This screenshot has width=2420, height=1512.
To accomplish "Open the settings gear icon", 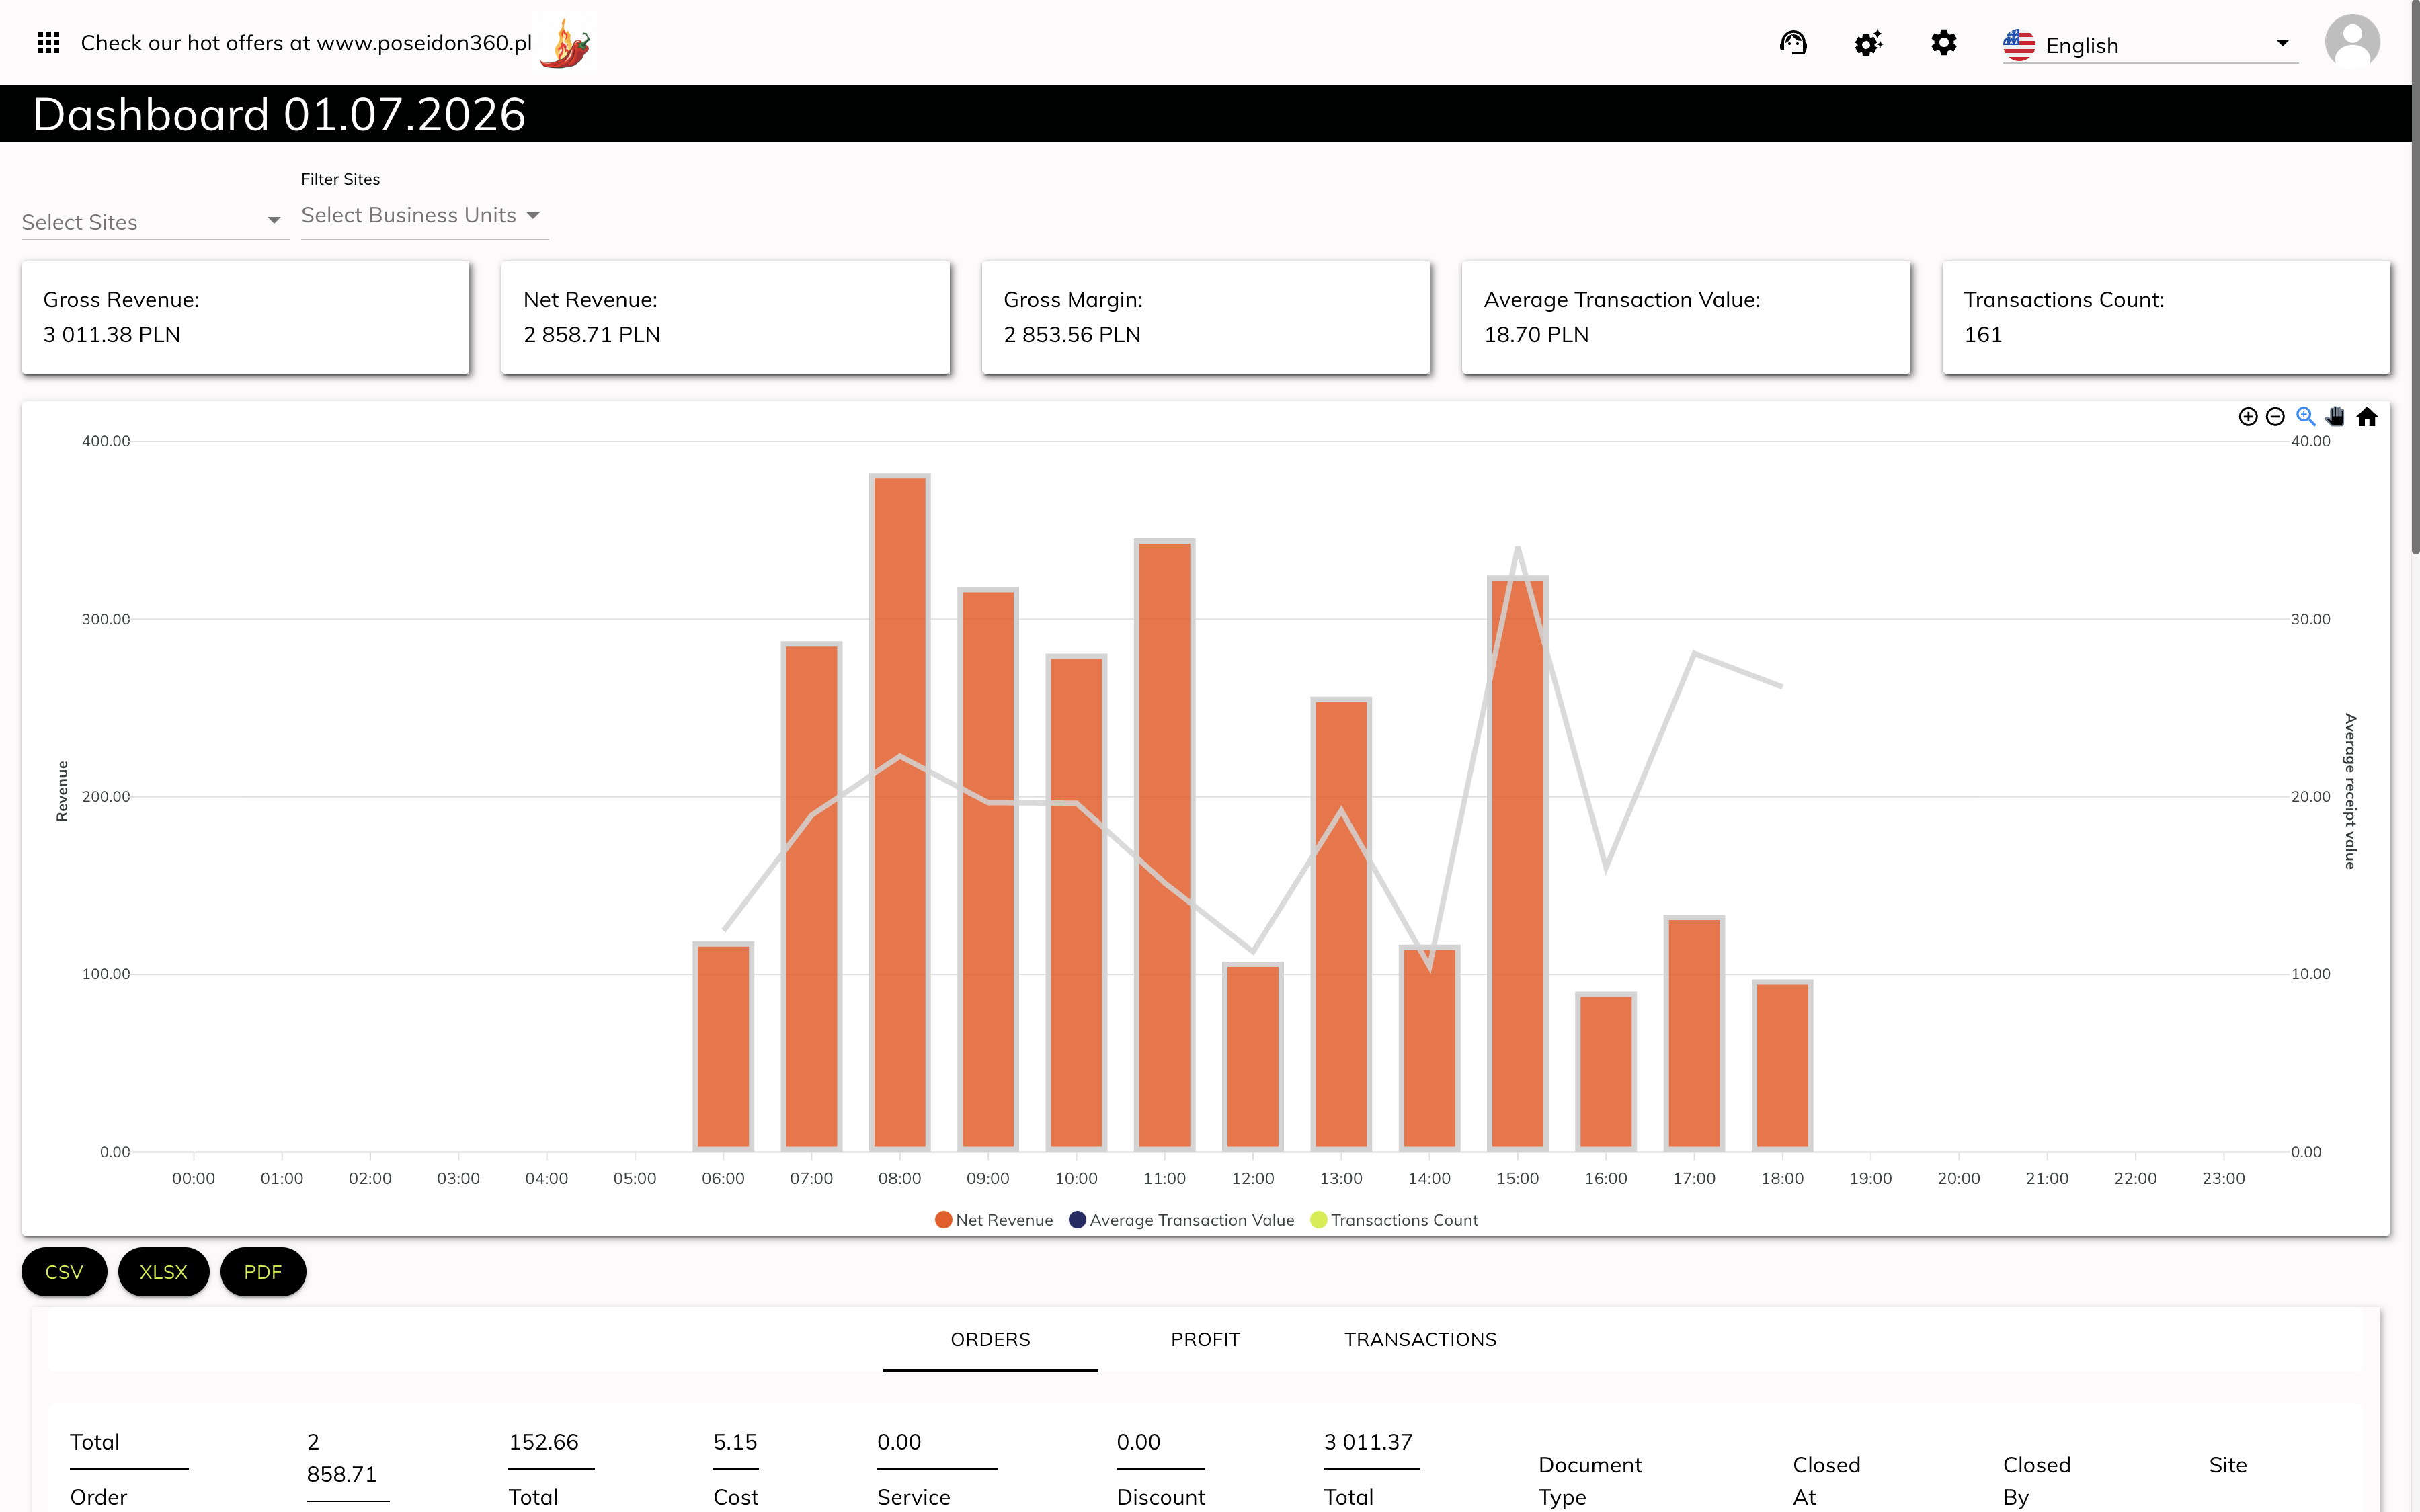I will (x=1943, y=43).
